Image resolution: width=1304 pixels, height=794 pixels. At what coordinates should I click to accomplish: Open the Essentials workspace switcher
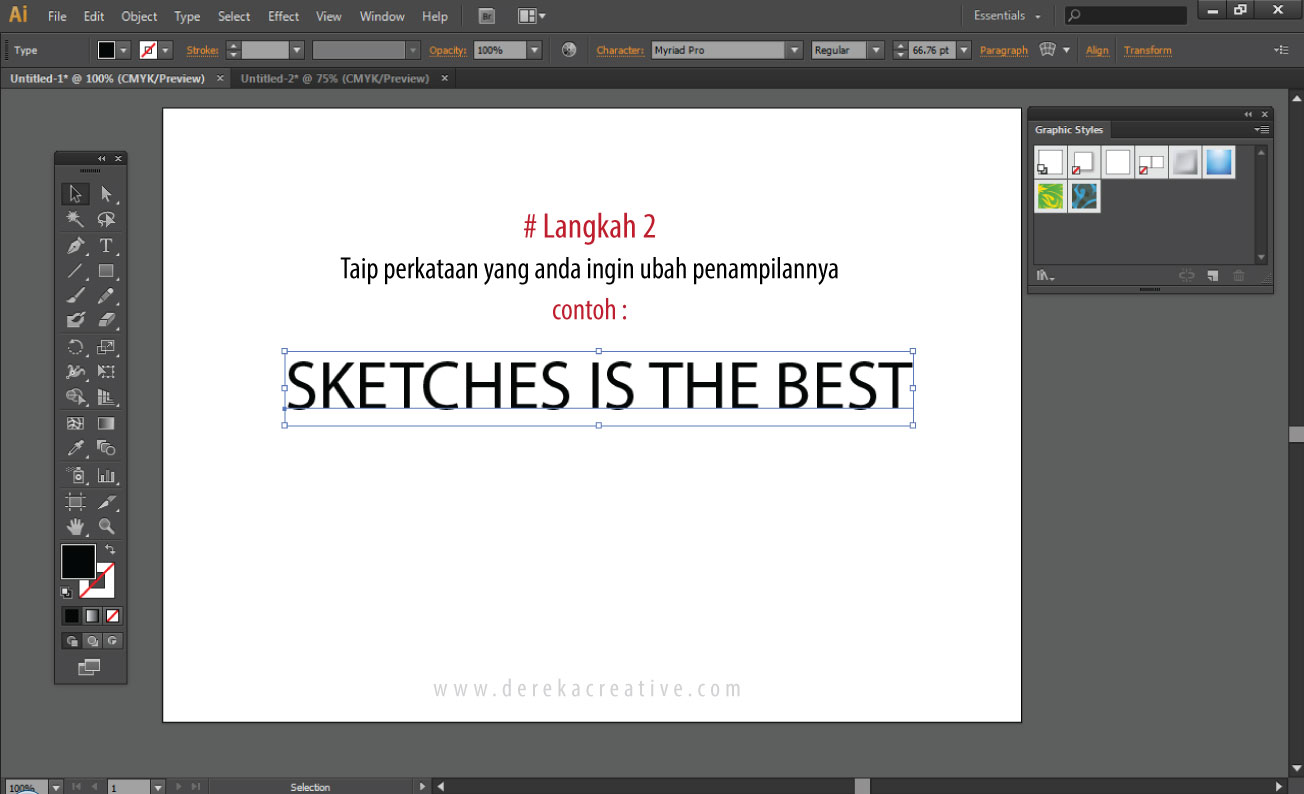[1007, 16]
